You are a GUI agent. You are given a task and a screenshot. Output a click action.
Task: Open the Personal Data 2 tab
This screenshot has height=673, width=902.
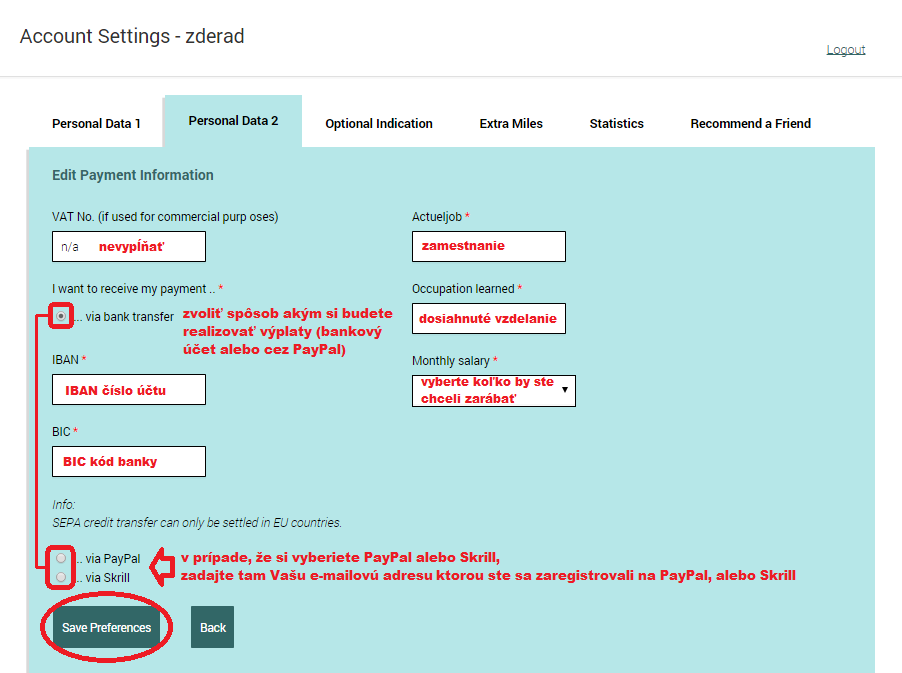[233, 121]
